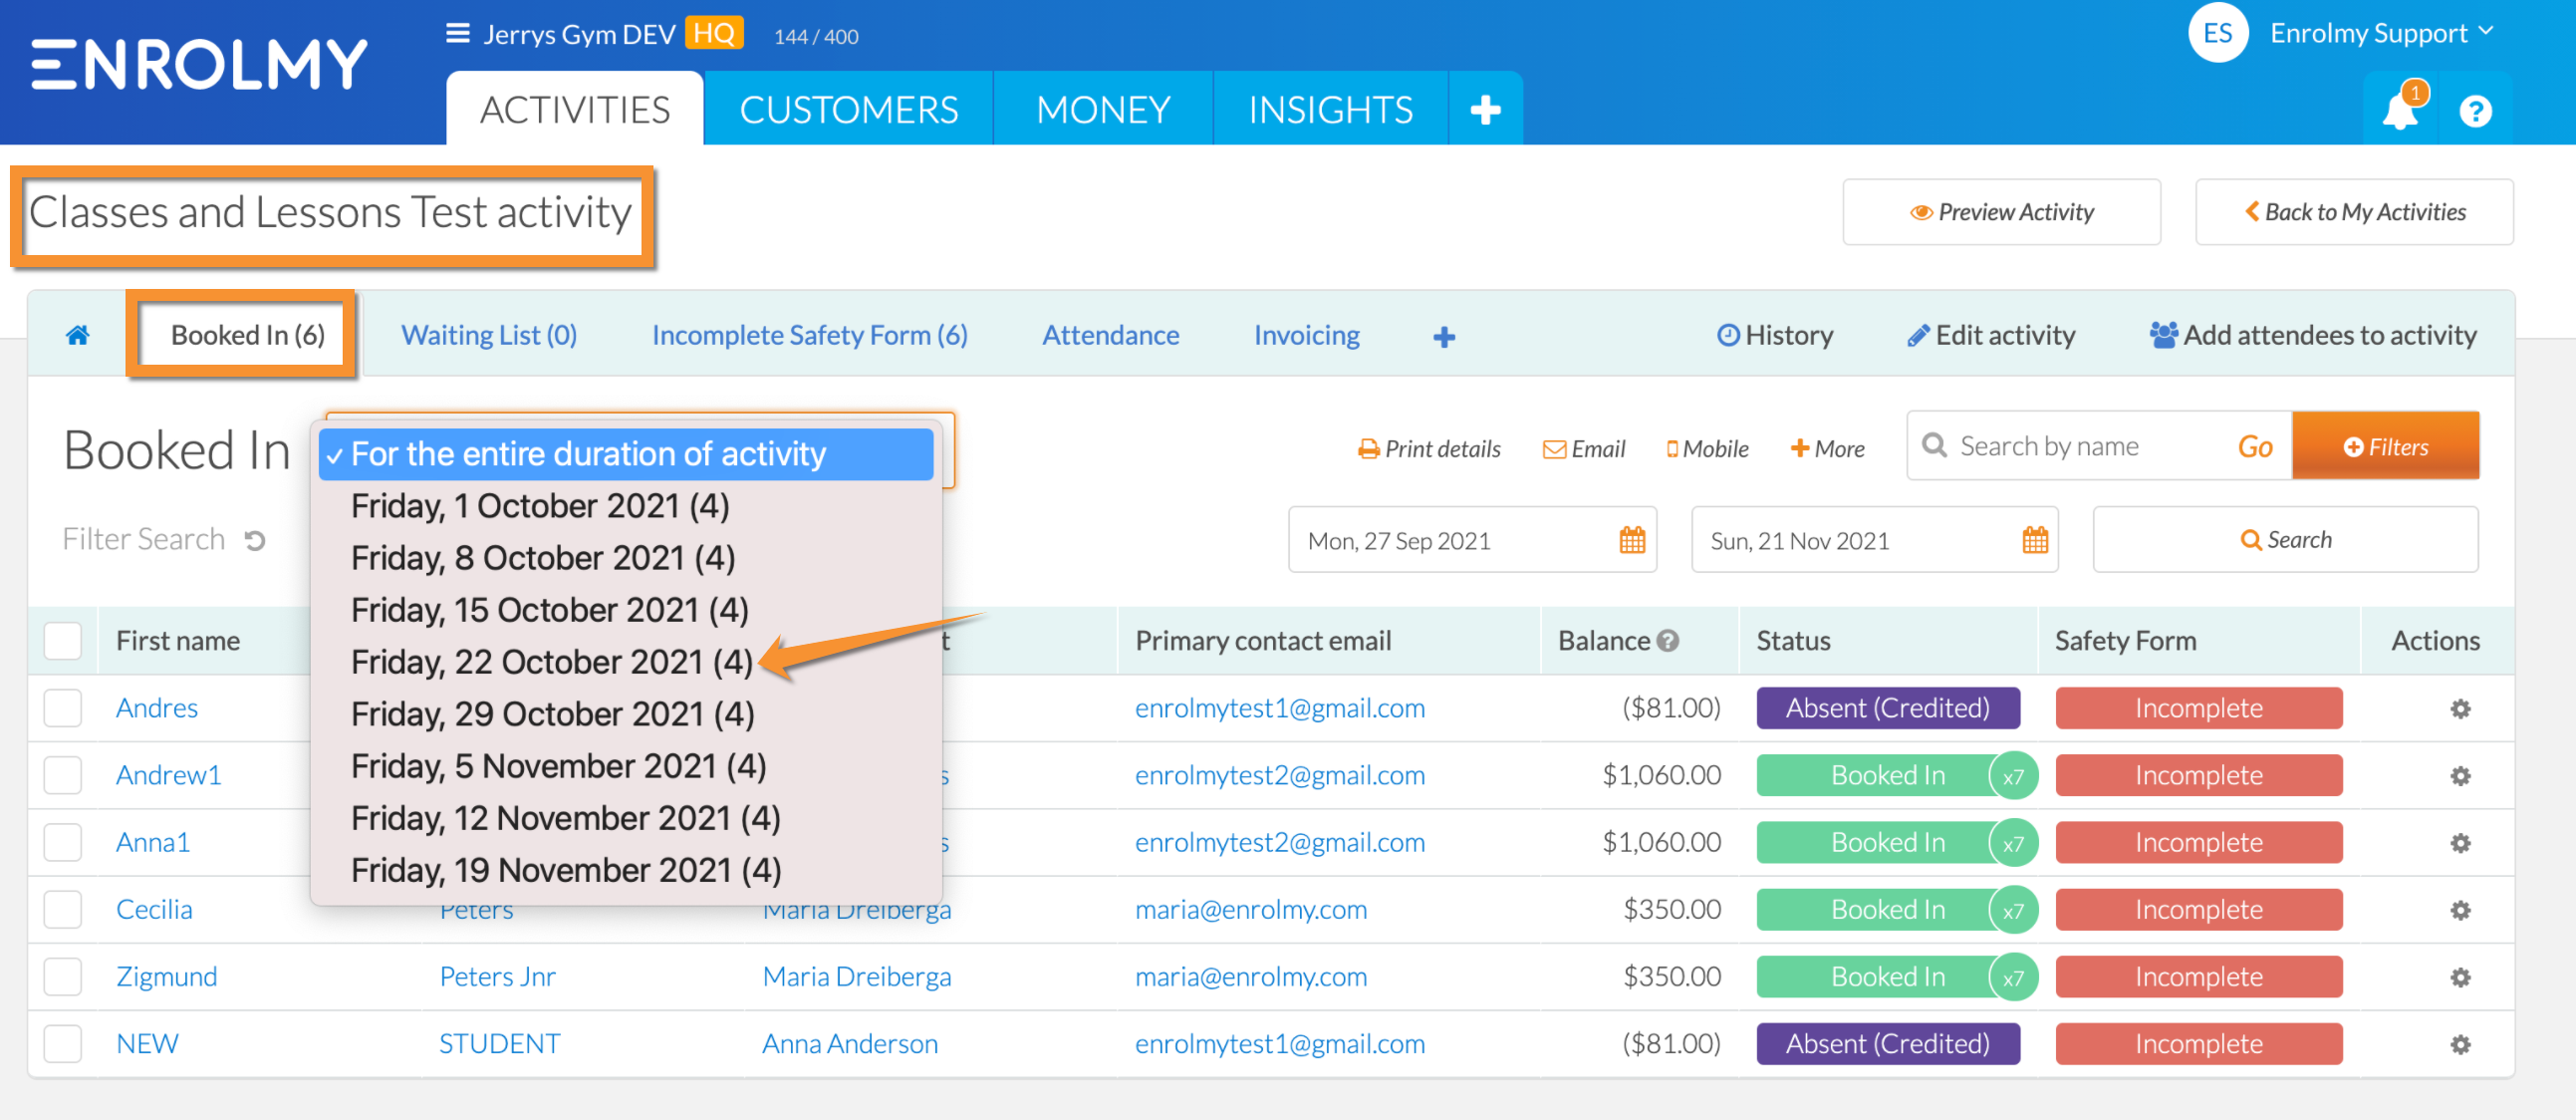The height and width of the screenshot is (1120, 2576).
Task: Open the notifications bell
Action: [x=2399, y=110]
